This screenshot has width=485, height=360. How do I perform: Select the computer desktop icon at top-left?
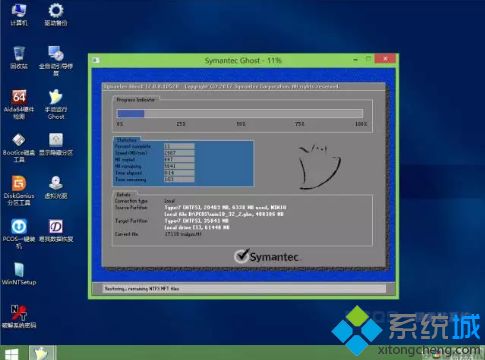point(19,14)
